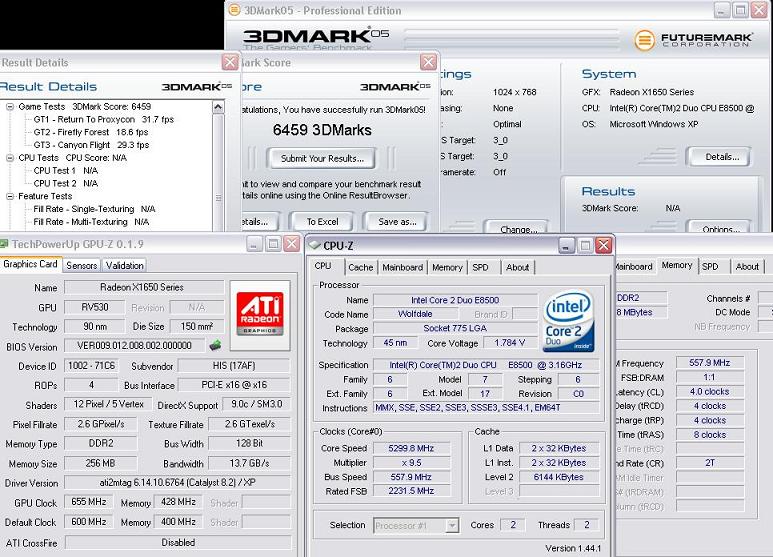The image size is (773, 557).
Task: Collapse the Feature Tests tree node
Action: point(10,196)
